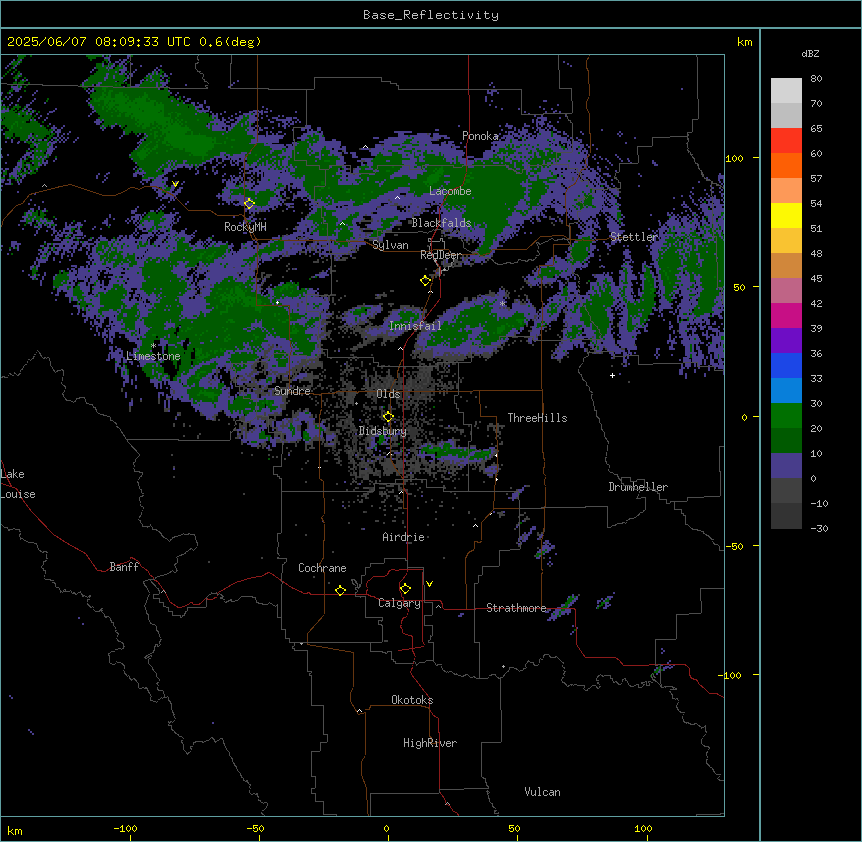Click the yellow diamond marker below RedDeer
The image size is (862, 842).
(425, 281)
